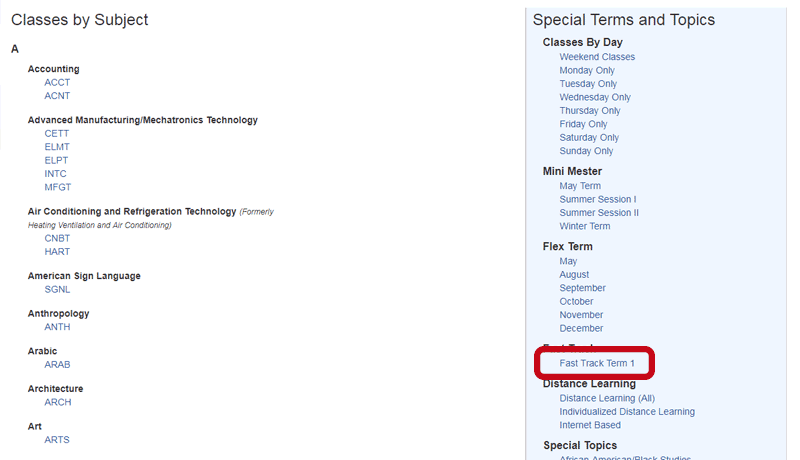Open the MFGT manufacturing subject link
Image resolution: width=800 pixels, height=460 pixels.
click(x=58, y=187)
